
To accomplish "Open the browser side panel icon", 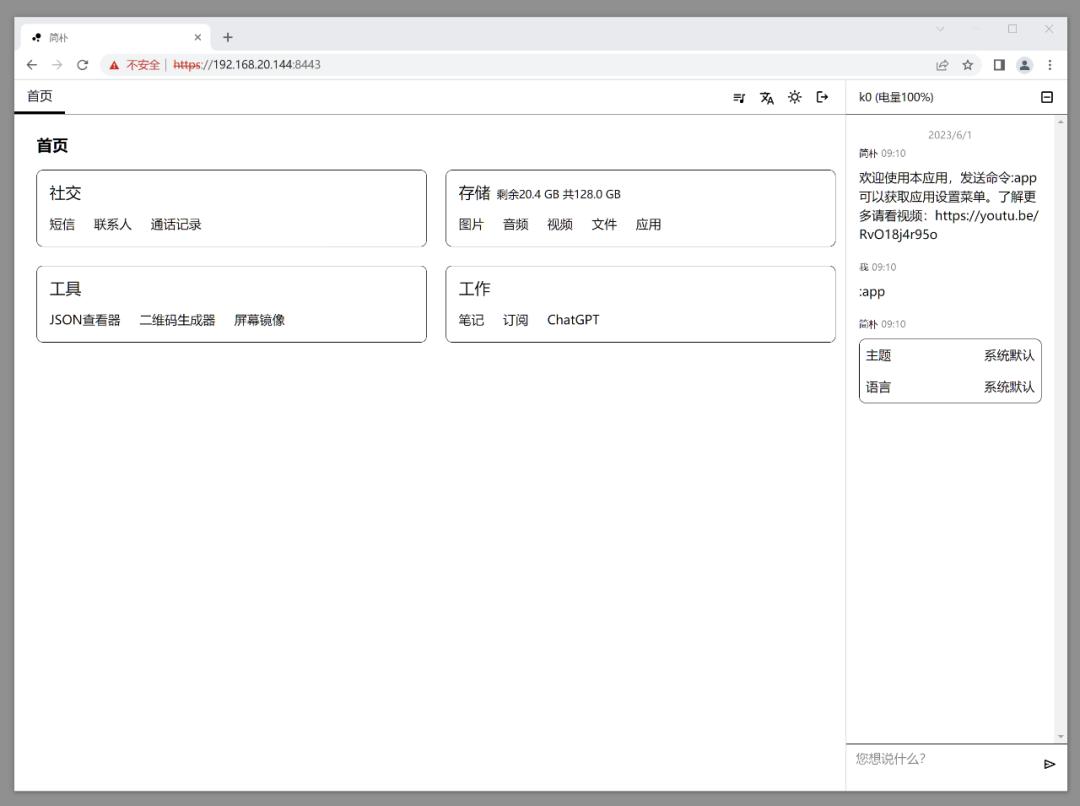I will tap(999, 64).
